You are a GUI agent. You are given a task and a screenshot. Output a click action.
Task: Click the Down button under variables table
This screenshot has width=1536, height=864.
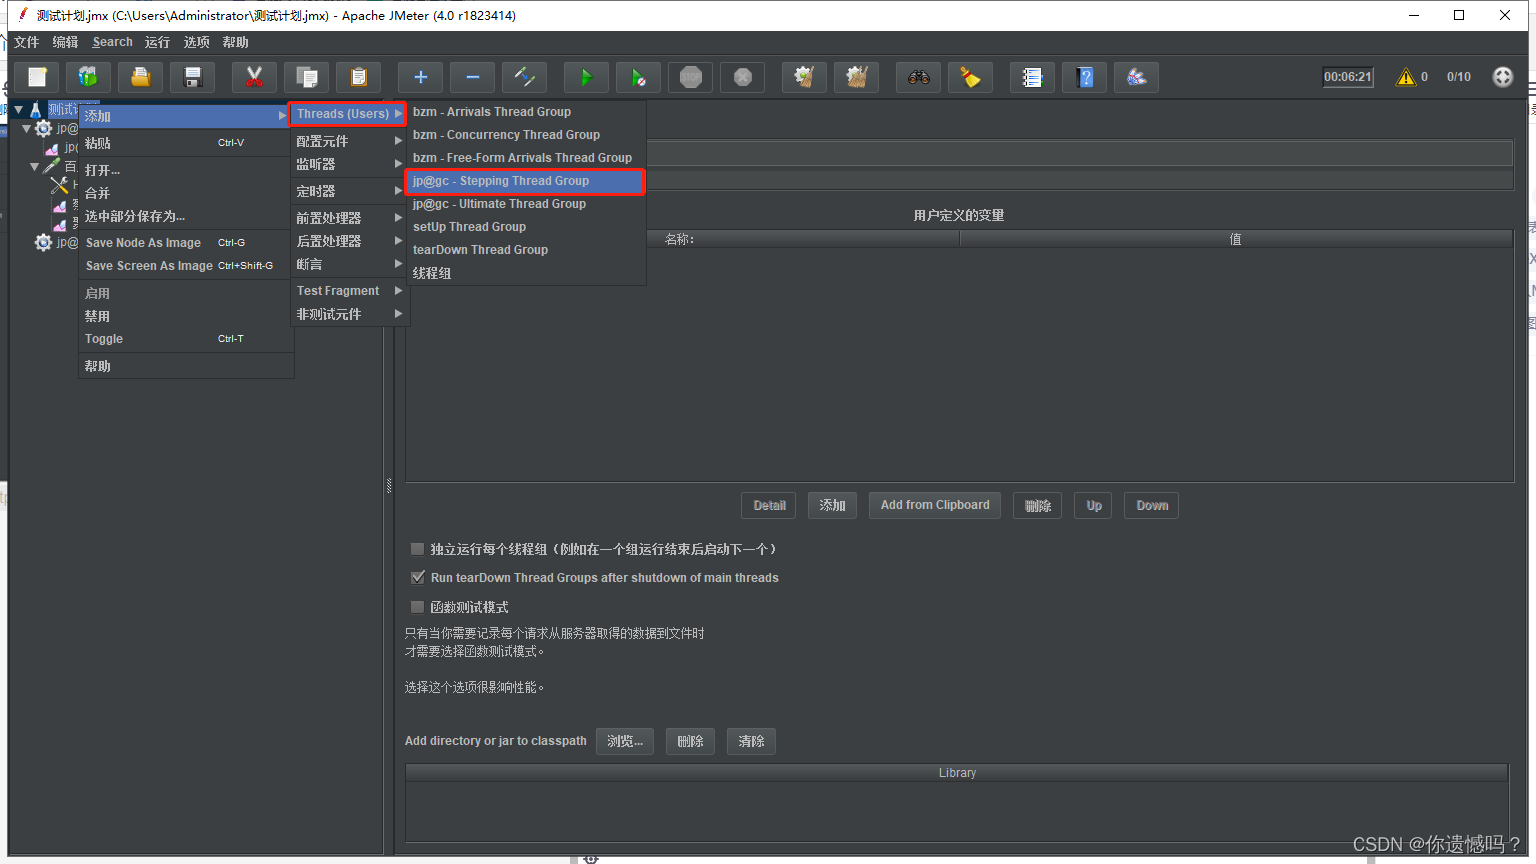coord(1152,505)
